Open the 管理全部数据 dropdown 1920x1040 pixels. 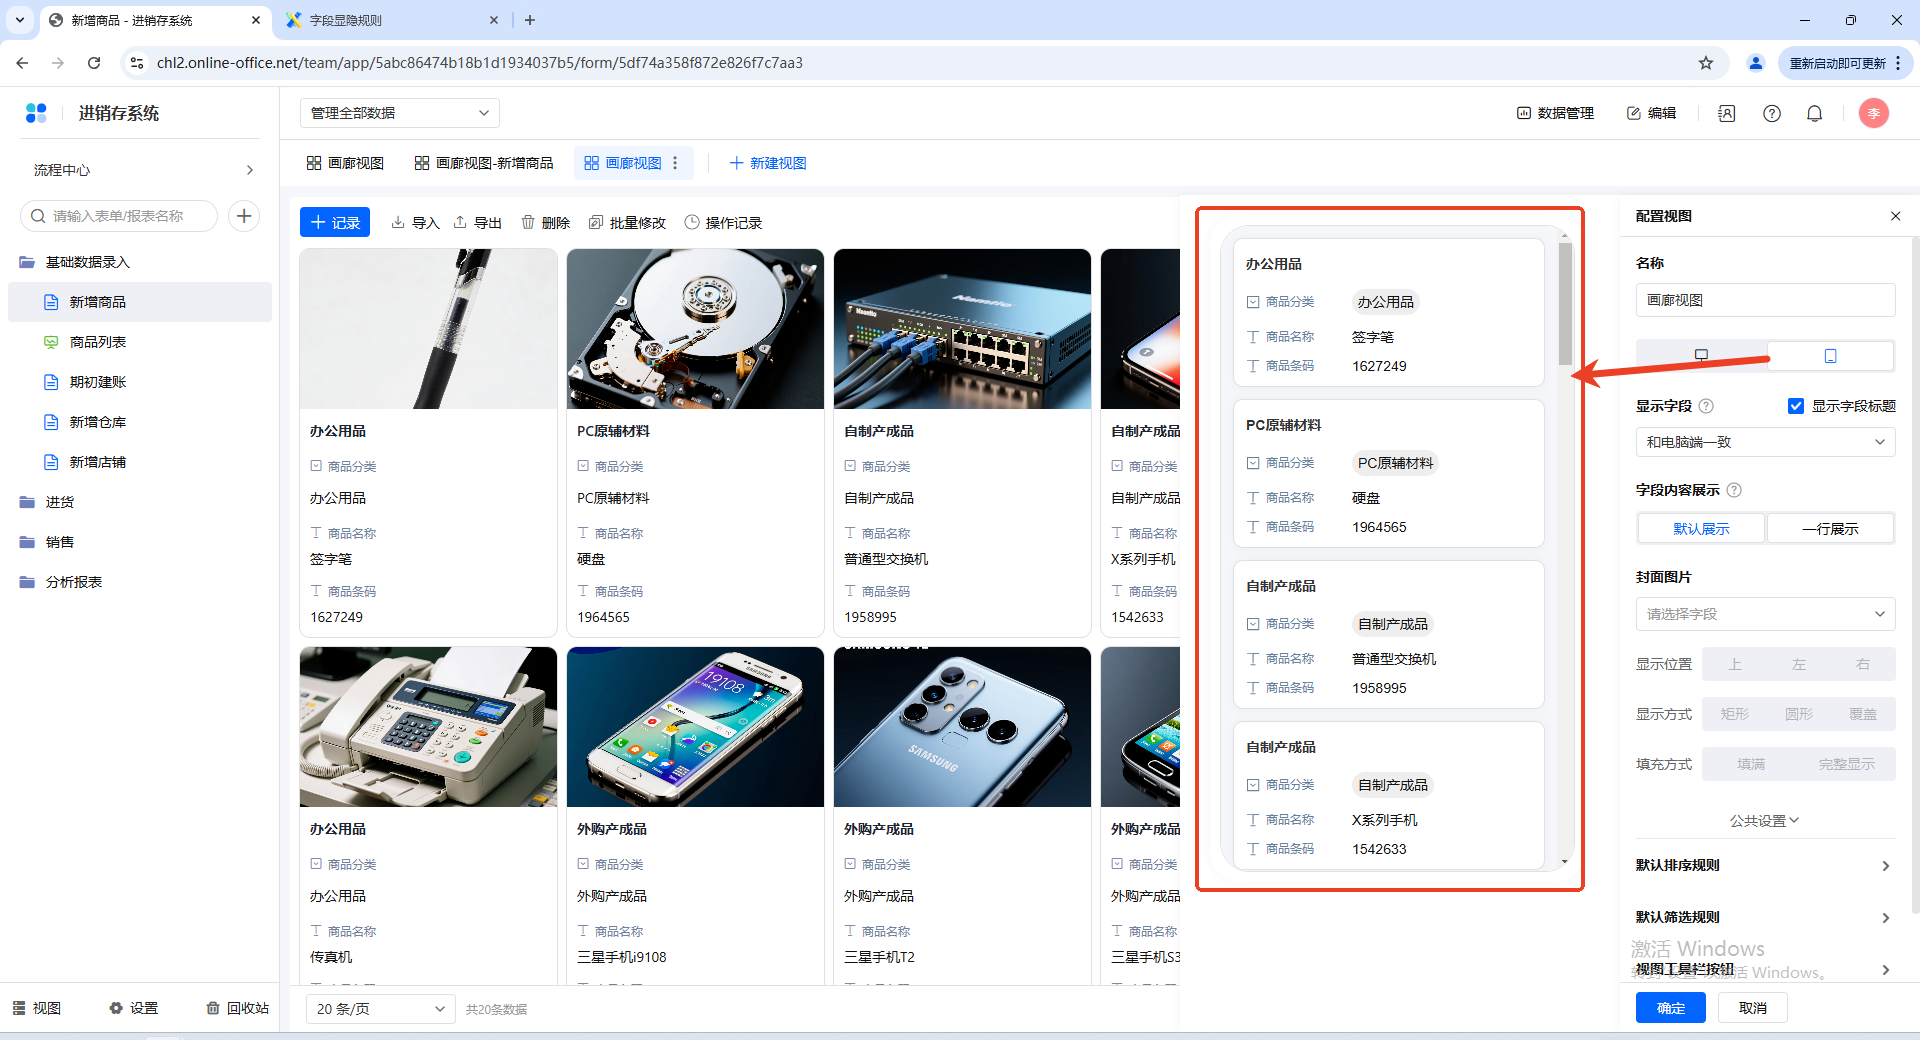[x=399, y=113]
